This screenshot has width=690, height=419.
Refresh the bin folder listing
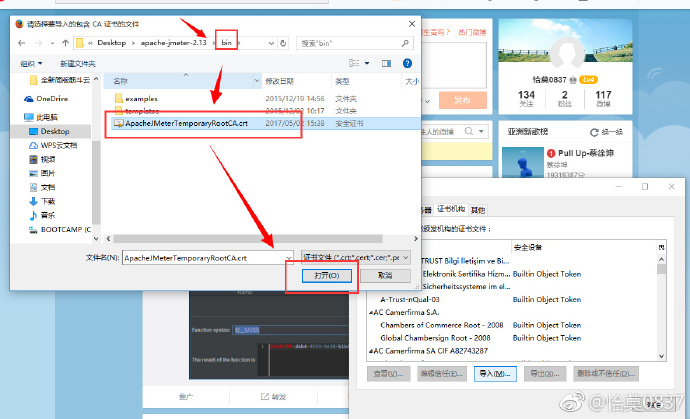(x=283, y=43)
